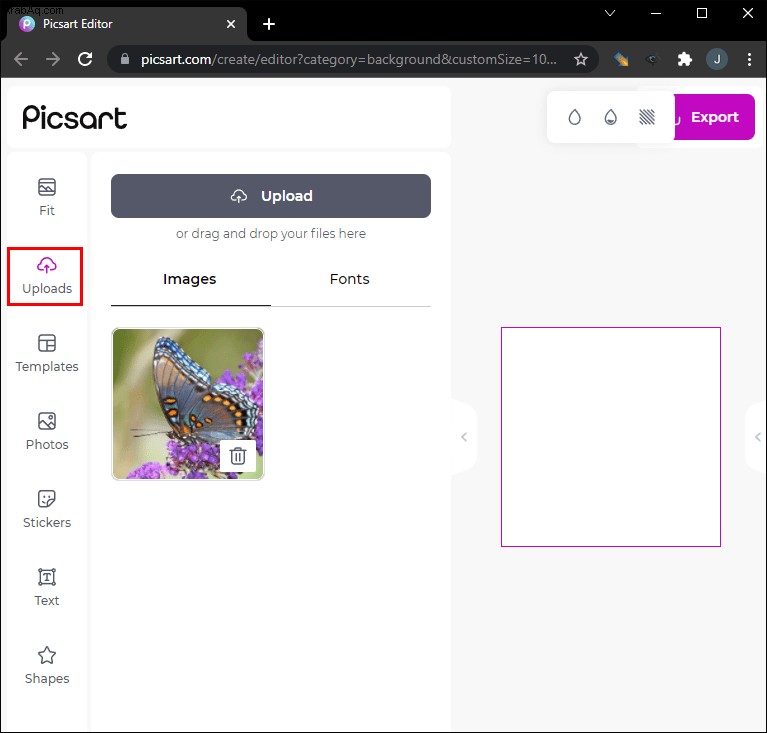Open the Stickers panel
The image size is (767, 733).
pyautogui.click(x=47, y=510)
